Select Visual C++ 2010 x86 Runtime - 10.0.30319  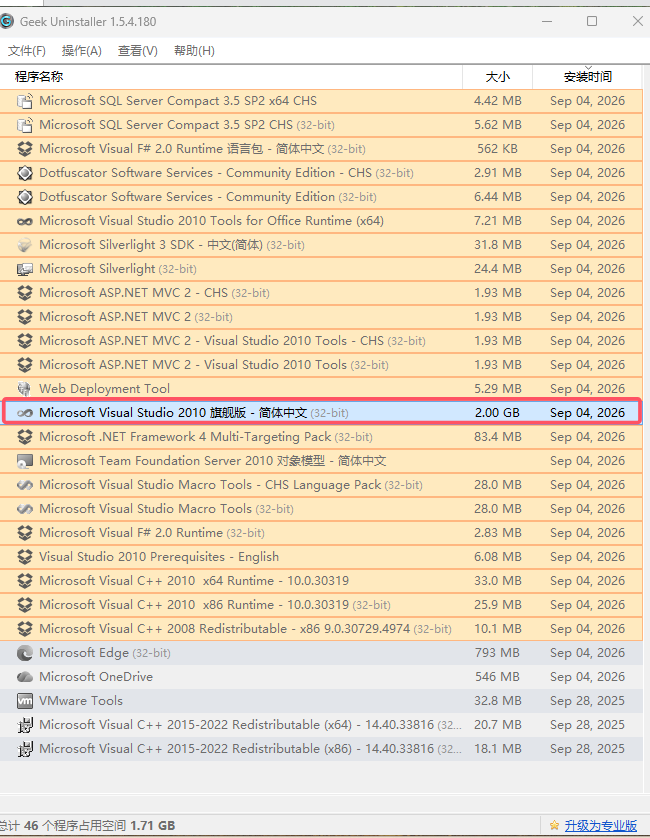[x=321, y=604]
